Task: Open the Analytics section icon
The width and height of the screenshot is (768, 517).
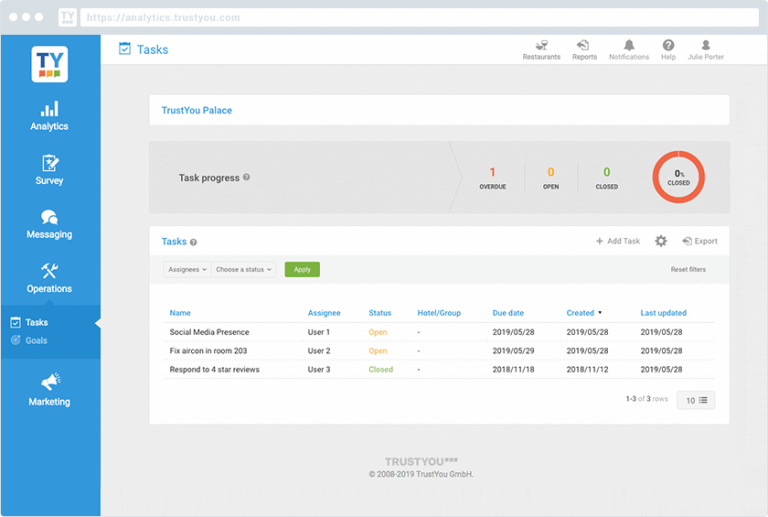Action: pyautogui.click(x=49, y=109)
